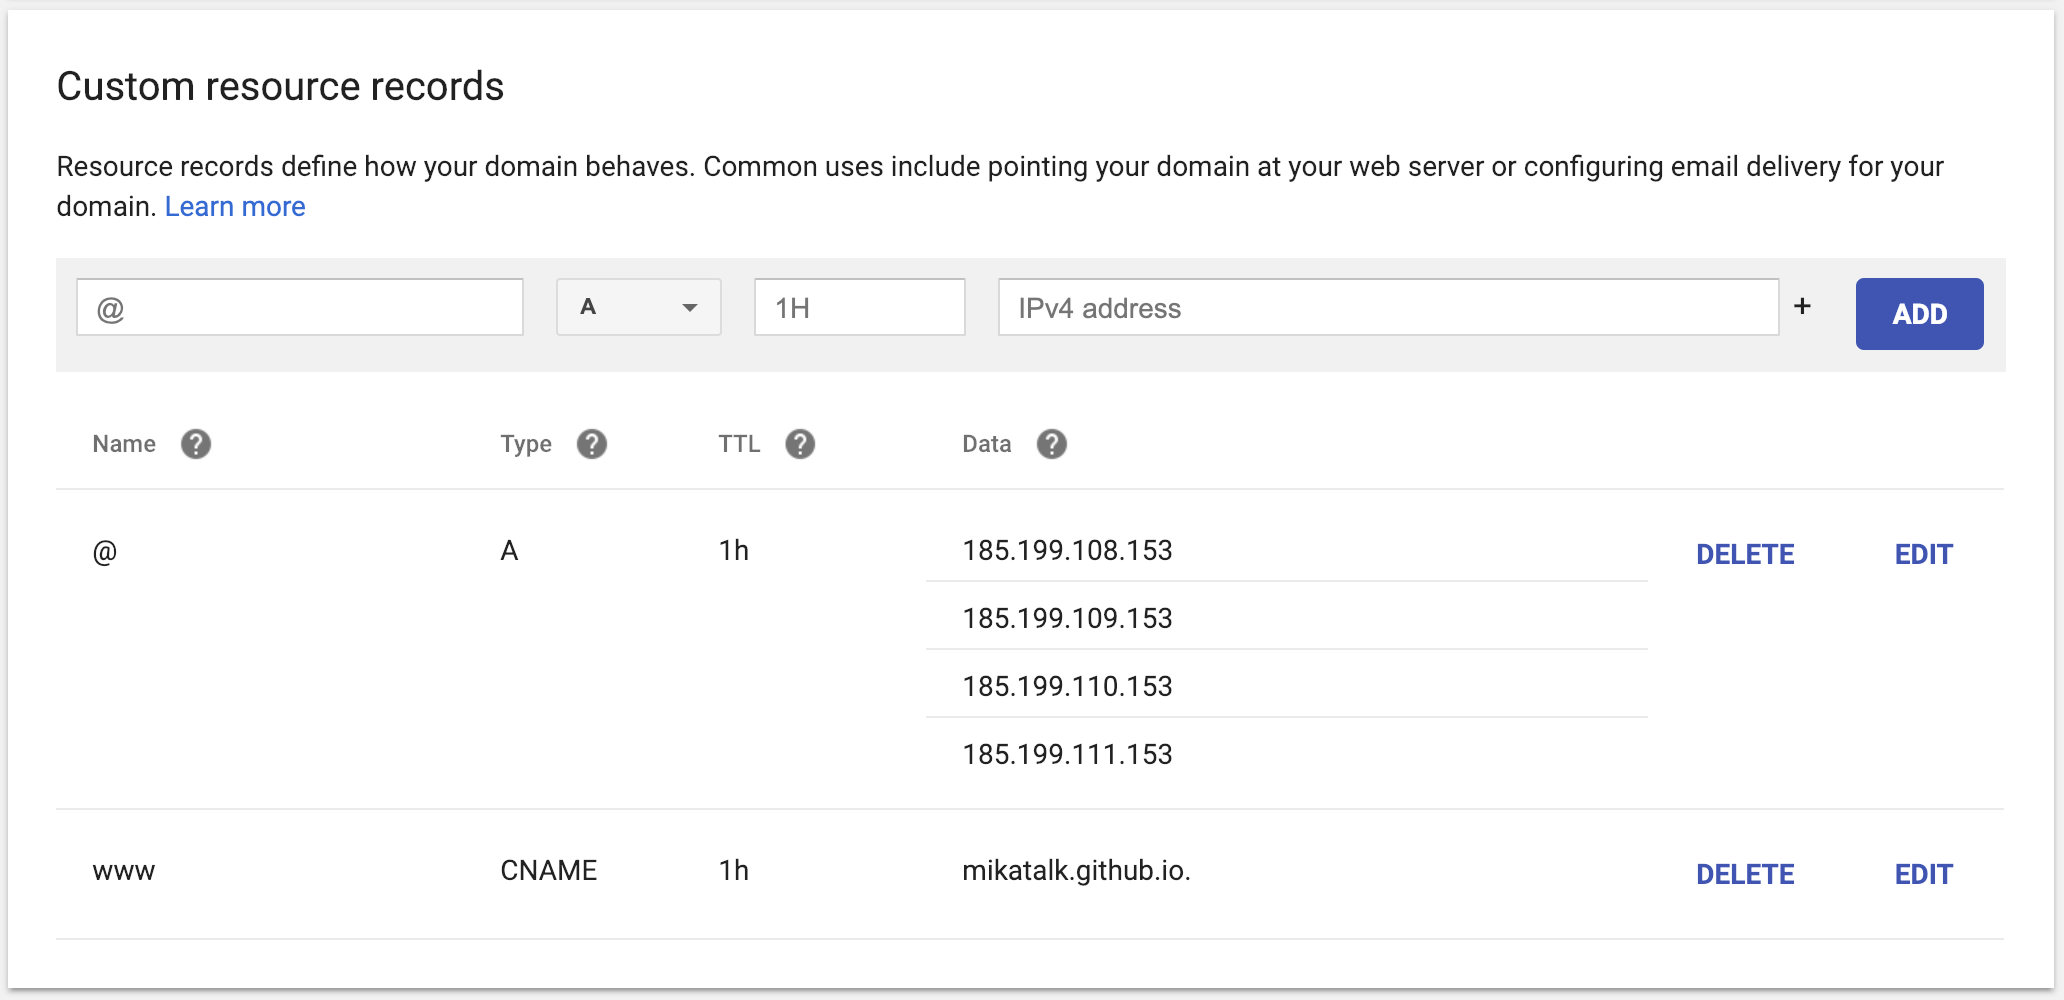Click the help icon next to Name

[x=195, y=444]
